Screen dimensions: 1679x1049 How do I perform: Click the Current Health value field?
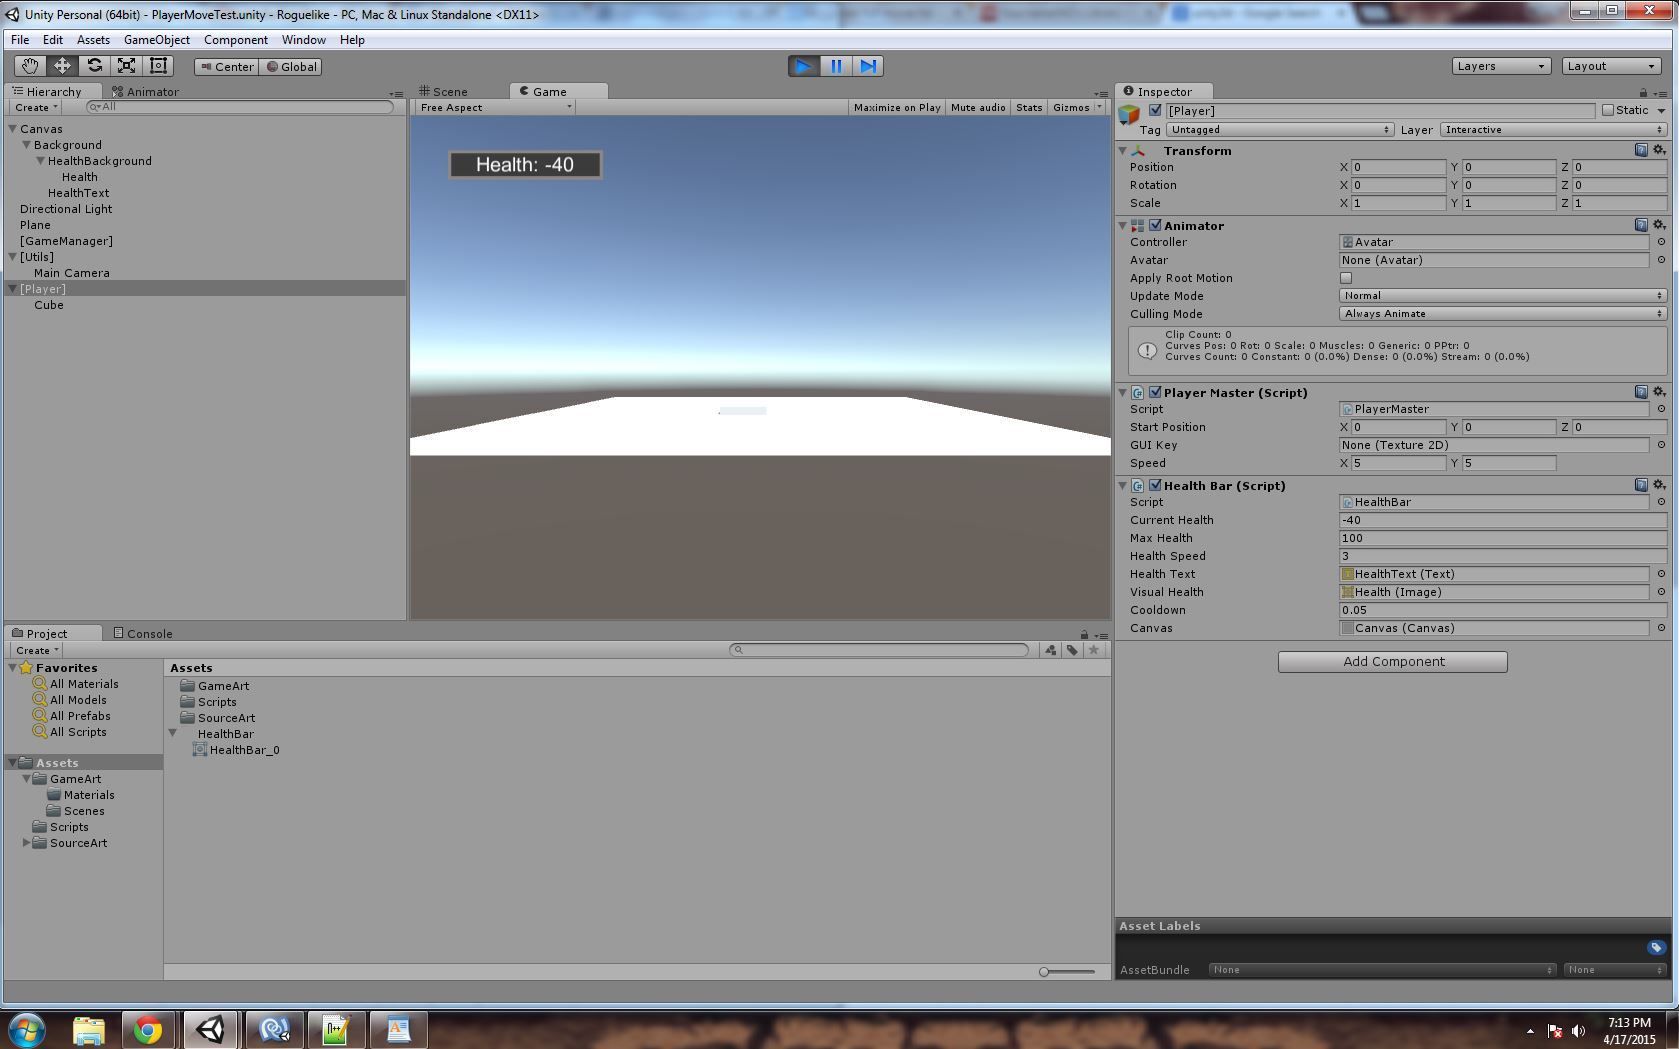(x=1503, y=520)
